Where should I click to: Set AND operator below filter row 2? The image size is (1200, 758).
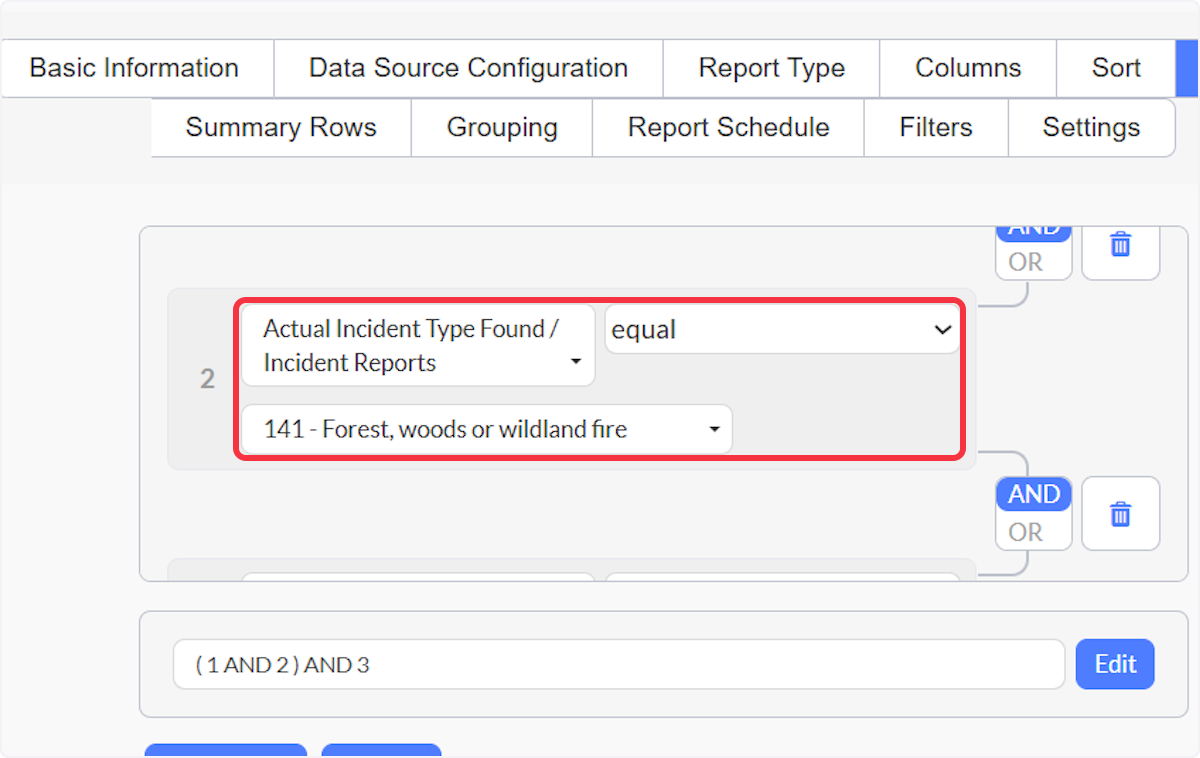pyautogui.click(x=1034, y=495)
